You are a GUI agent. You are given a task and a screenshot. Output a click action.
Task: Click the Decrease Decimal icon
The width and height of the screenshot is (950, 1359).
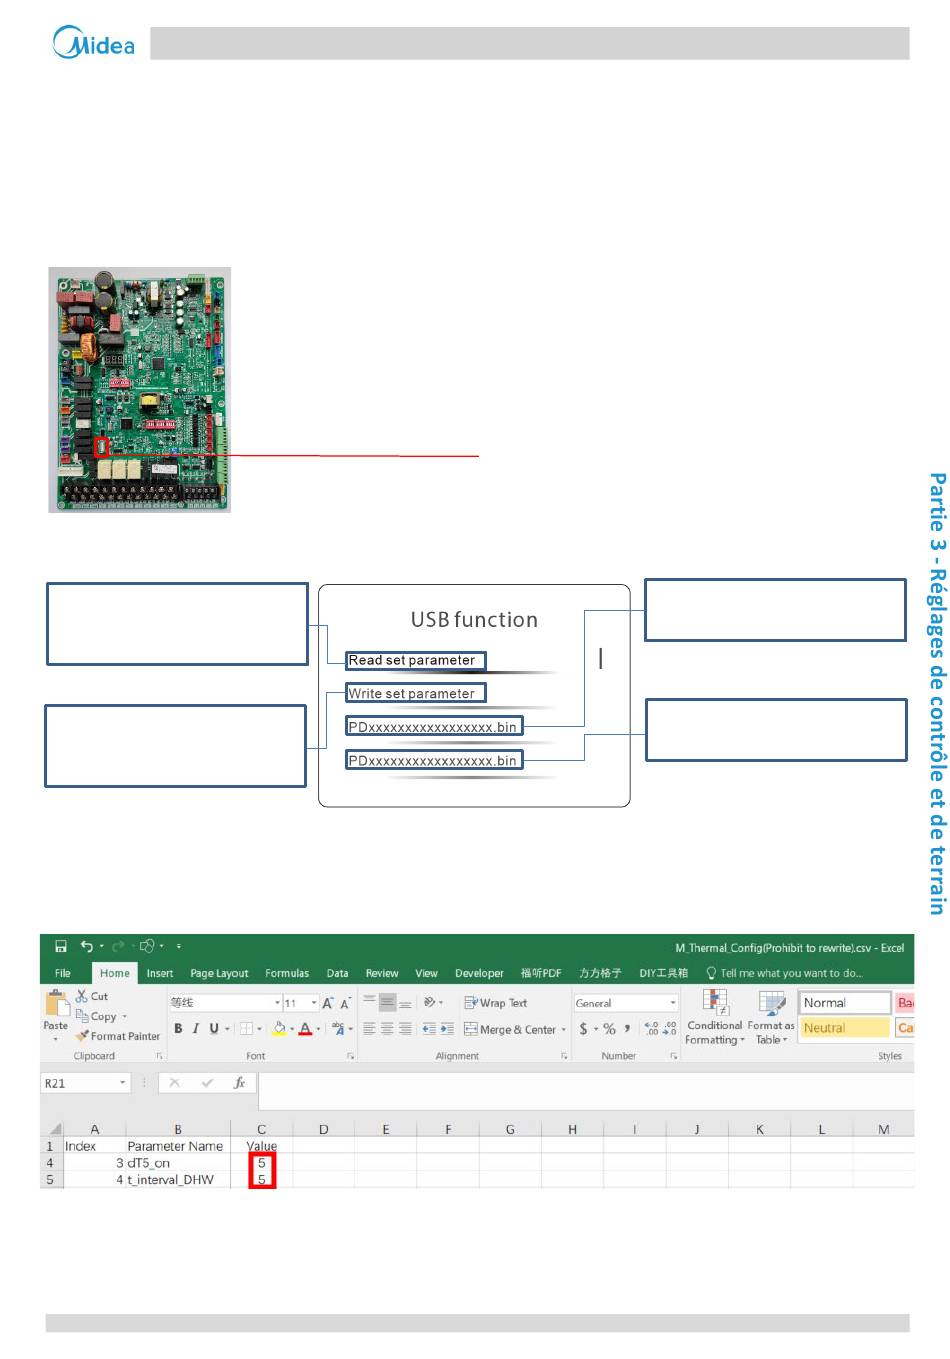tap(669, 1028)
